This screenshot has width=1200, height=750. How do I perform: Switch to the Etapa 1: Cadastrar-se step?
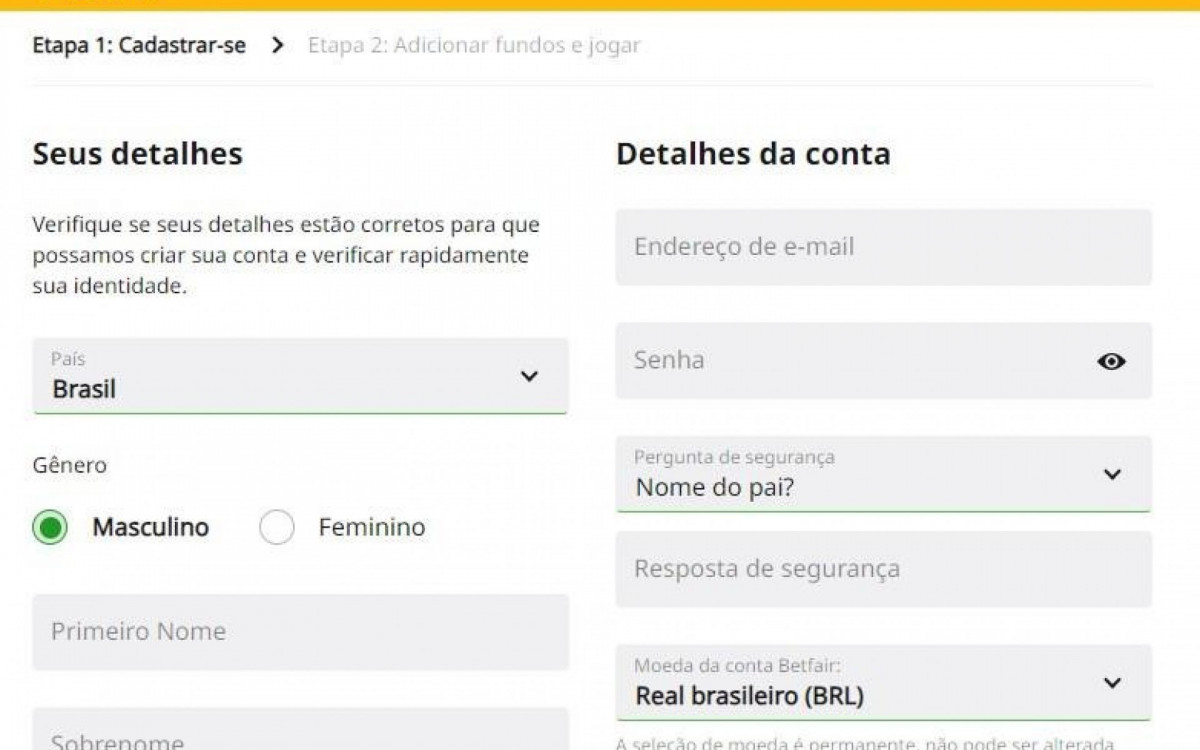click(138, 45)
